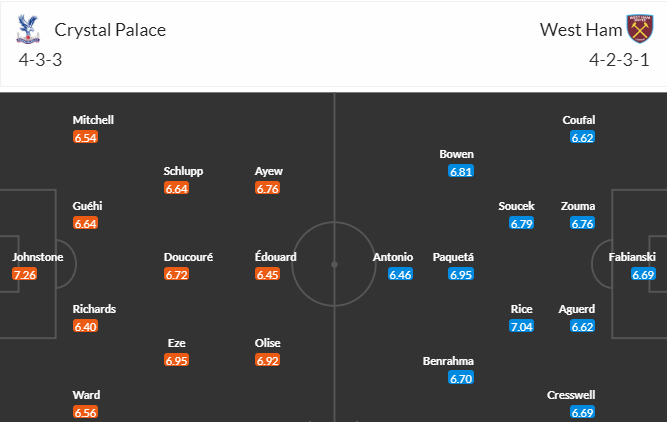The width and height of the screenshot is (667, 422).
Task: Select Antonio, West Ham's striker
Action: click(393, 257)
